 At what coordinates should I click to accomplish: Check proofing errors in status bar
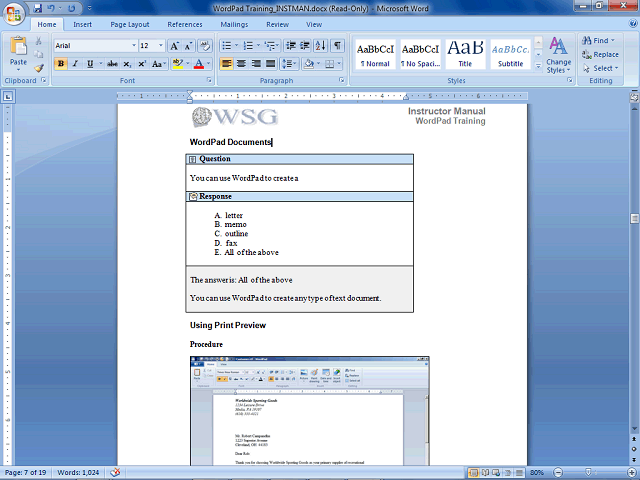pyautogui.click(x=116, y=472)
